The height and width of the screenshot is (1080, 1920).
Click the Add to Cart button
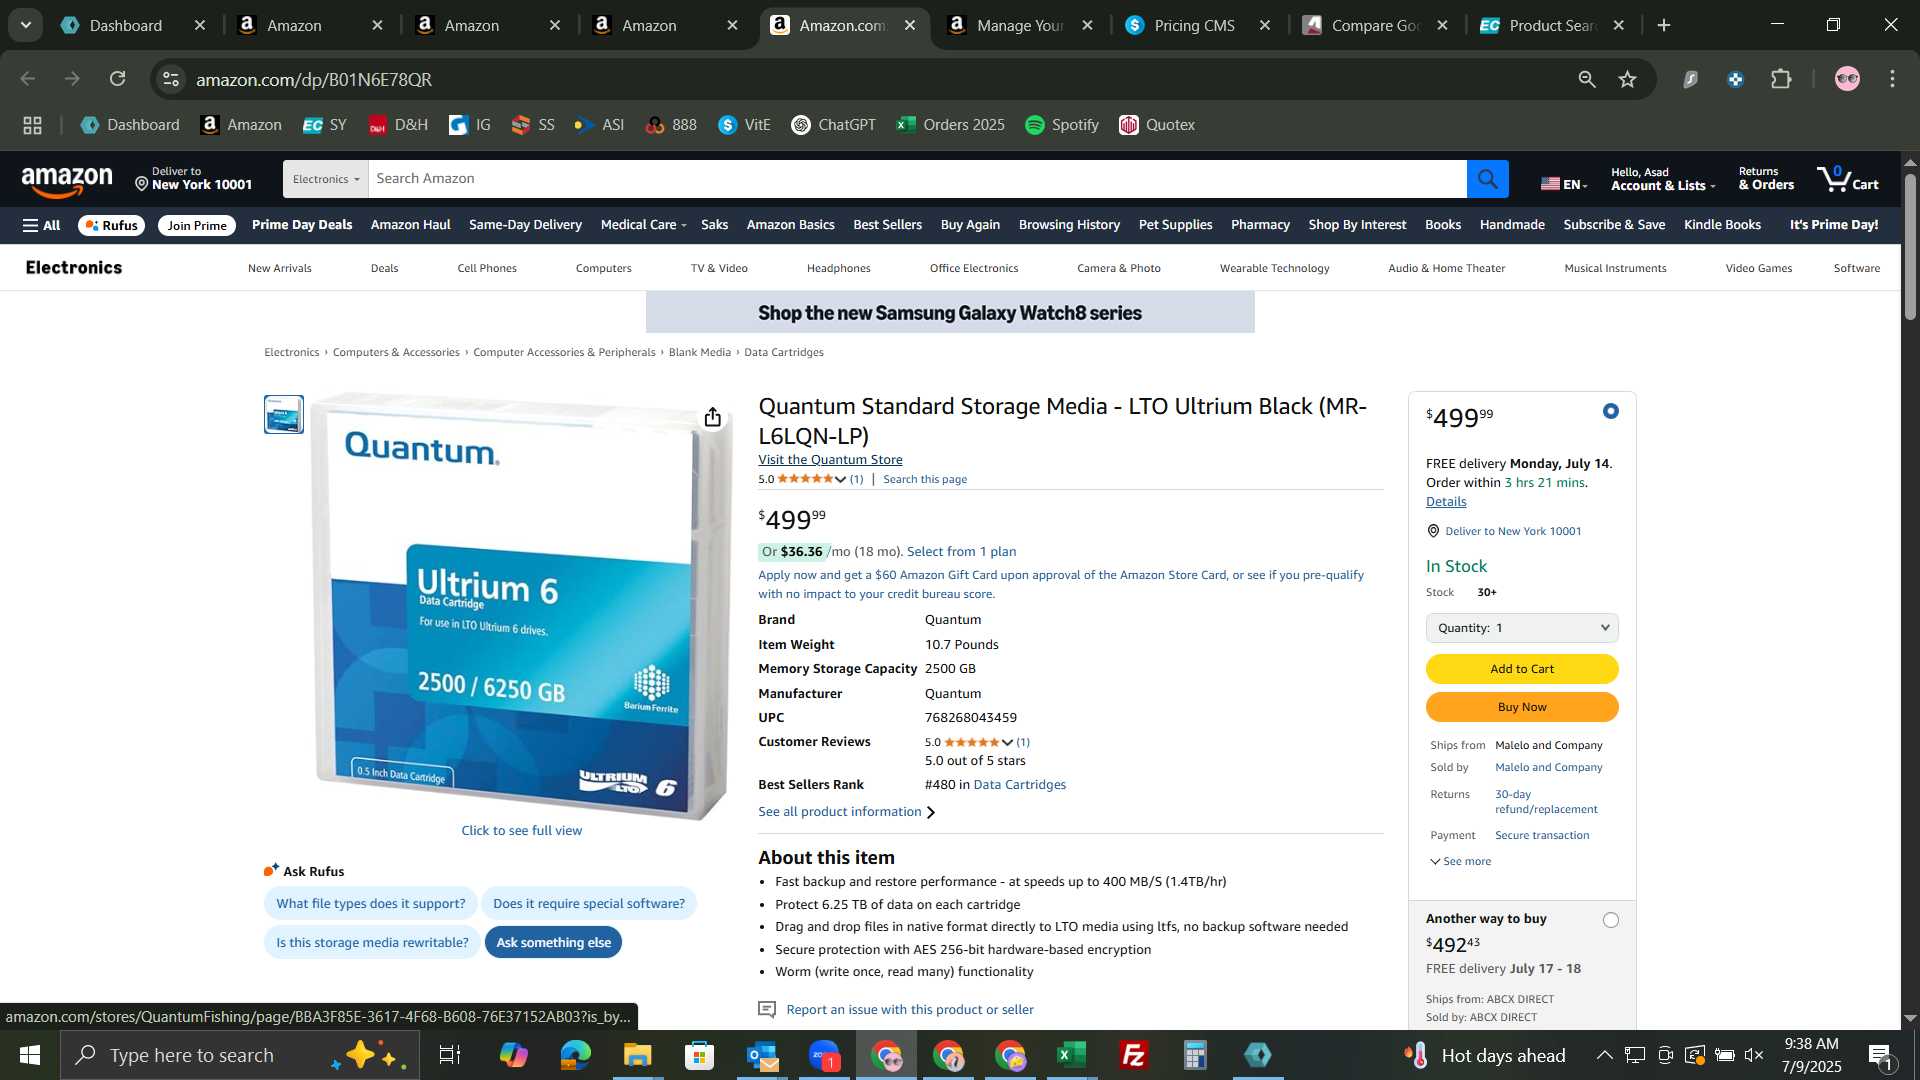(1521, 669)
